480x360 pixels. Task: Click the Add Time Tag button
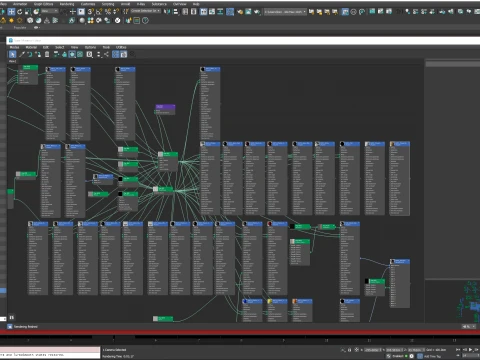[x=433, y=356]
